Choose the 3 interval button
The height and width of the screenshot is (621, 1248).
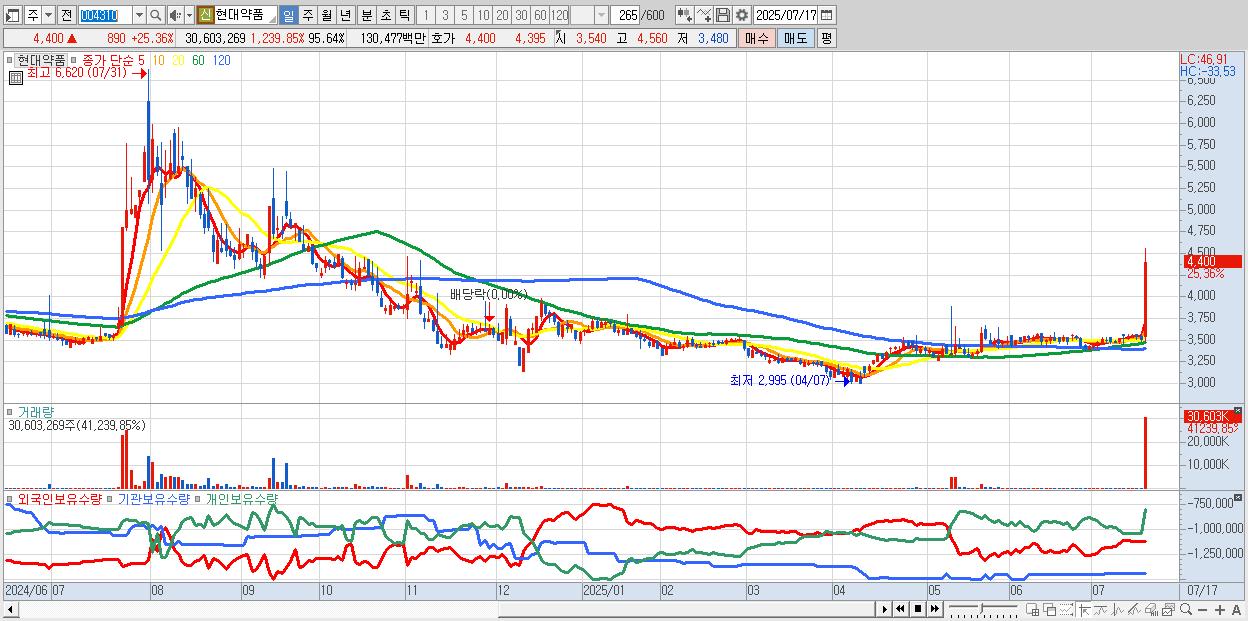point(445,15)
